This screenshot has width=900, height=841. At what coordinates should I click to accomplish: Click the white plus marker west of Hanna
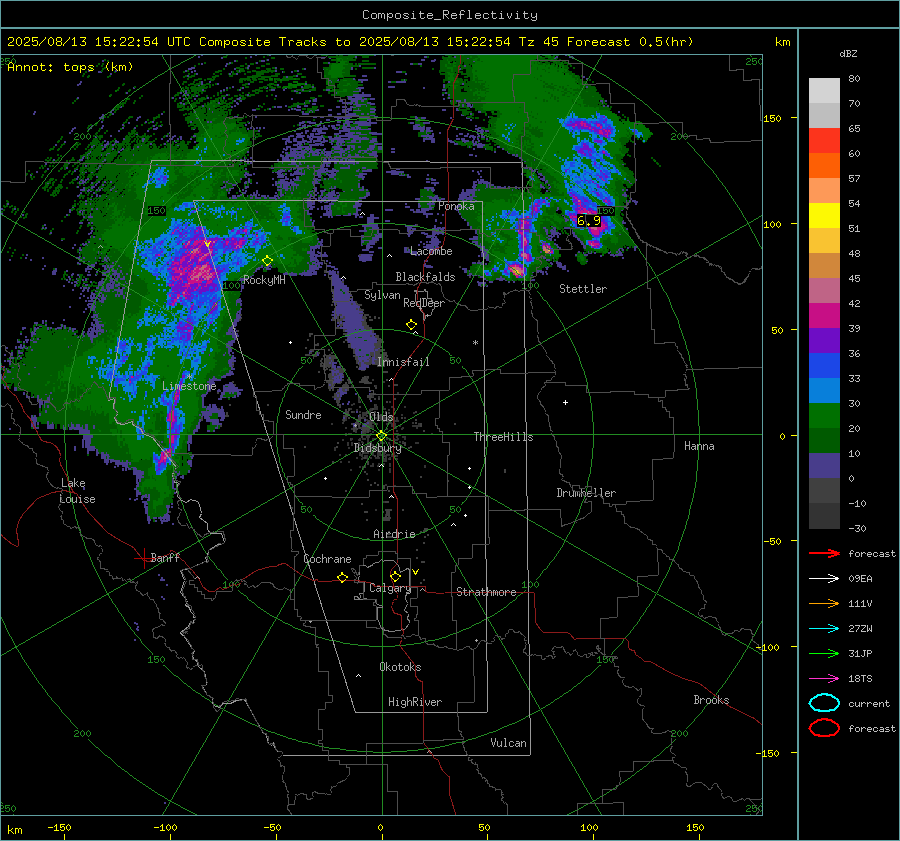coord(565,402)
